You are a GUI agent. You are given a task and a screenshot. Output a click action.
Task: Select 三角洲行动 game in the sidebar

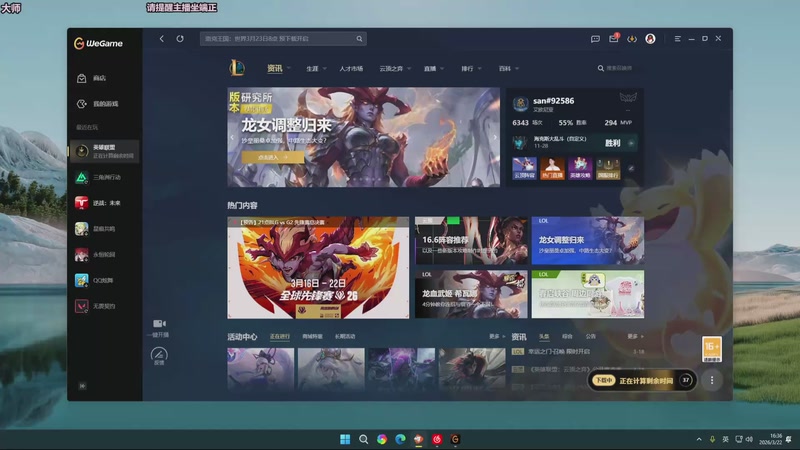[x=104, y=178]
